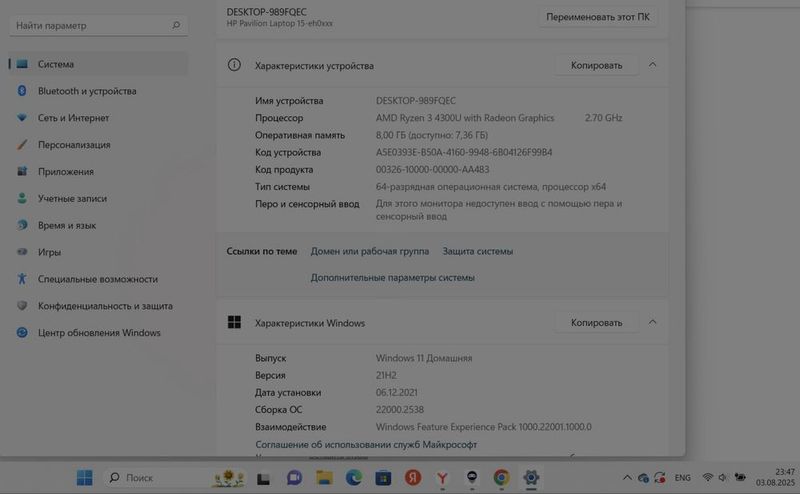Select the product code 00326-10000-00000-AA483
800x494 pixels.
pos(432,169)
